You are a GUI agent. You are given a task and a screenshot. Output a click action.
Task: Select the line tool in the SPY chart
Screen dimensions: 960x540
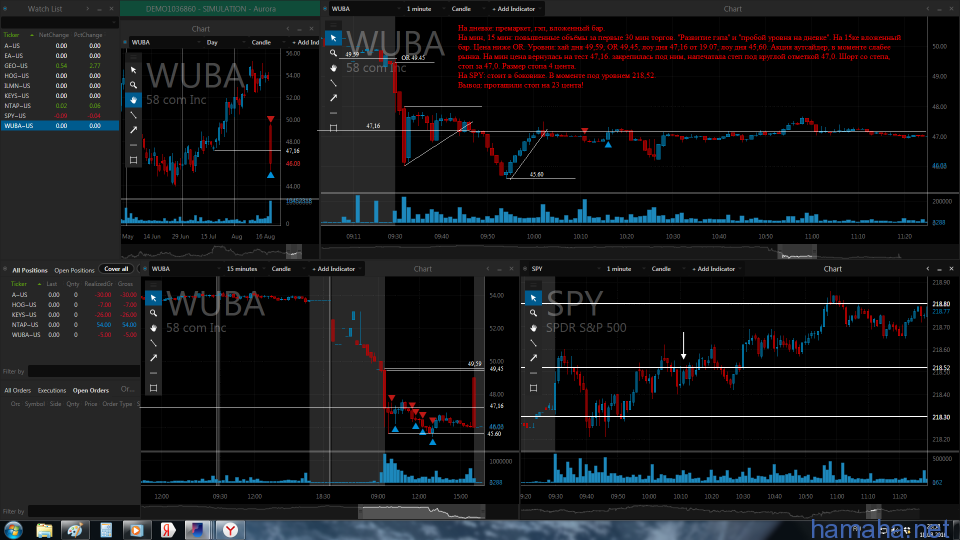533,343
